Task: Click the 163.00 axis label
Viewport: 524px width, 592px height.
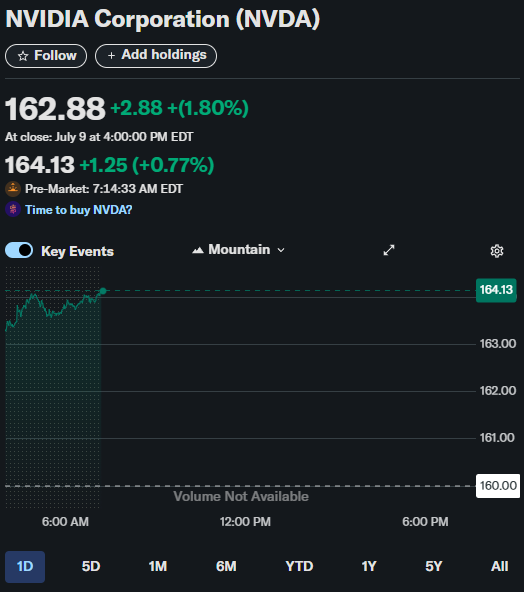Action: click(498, 344)
